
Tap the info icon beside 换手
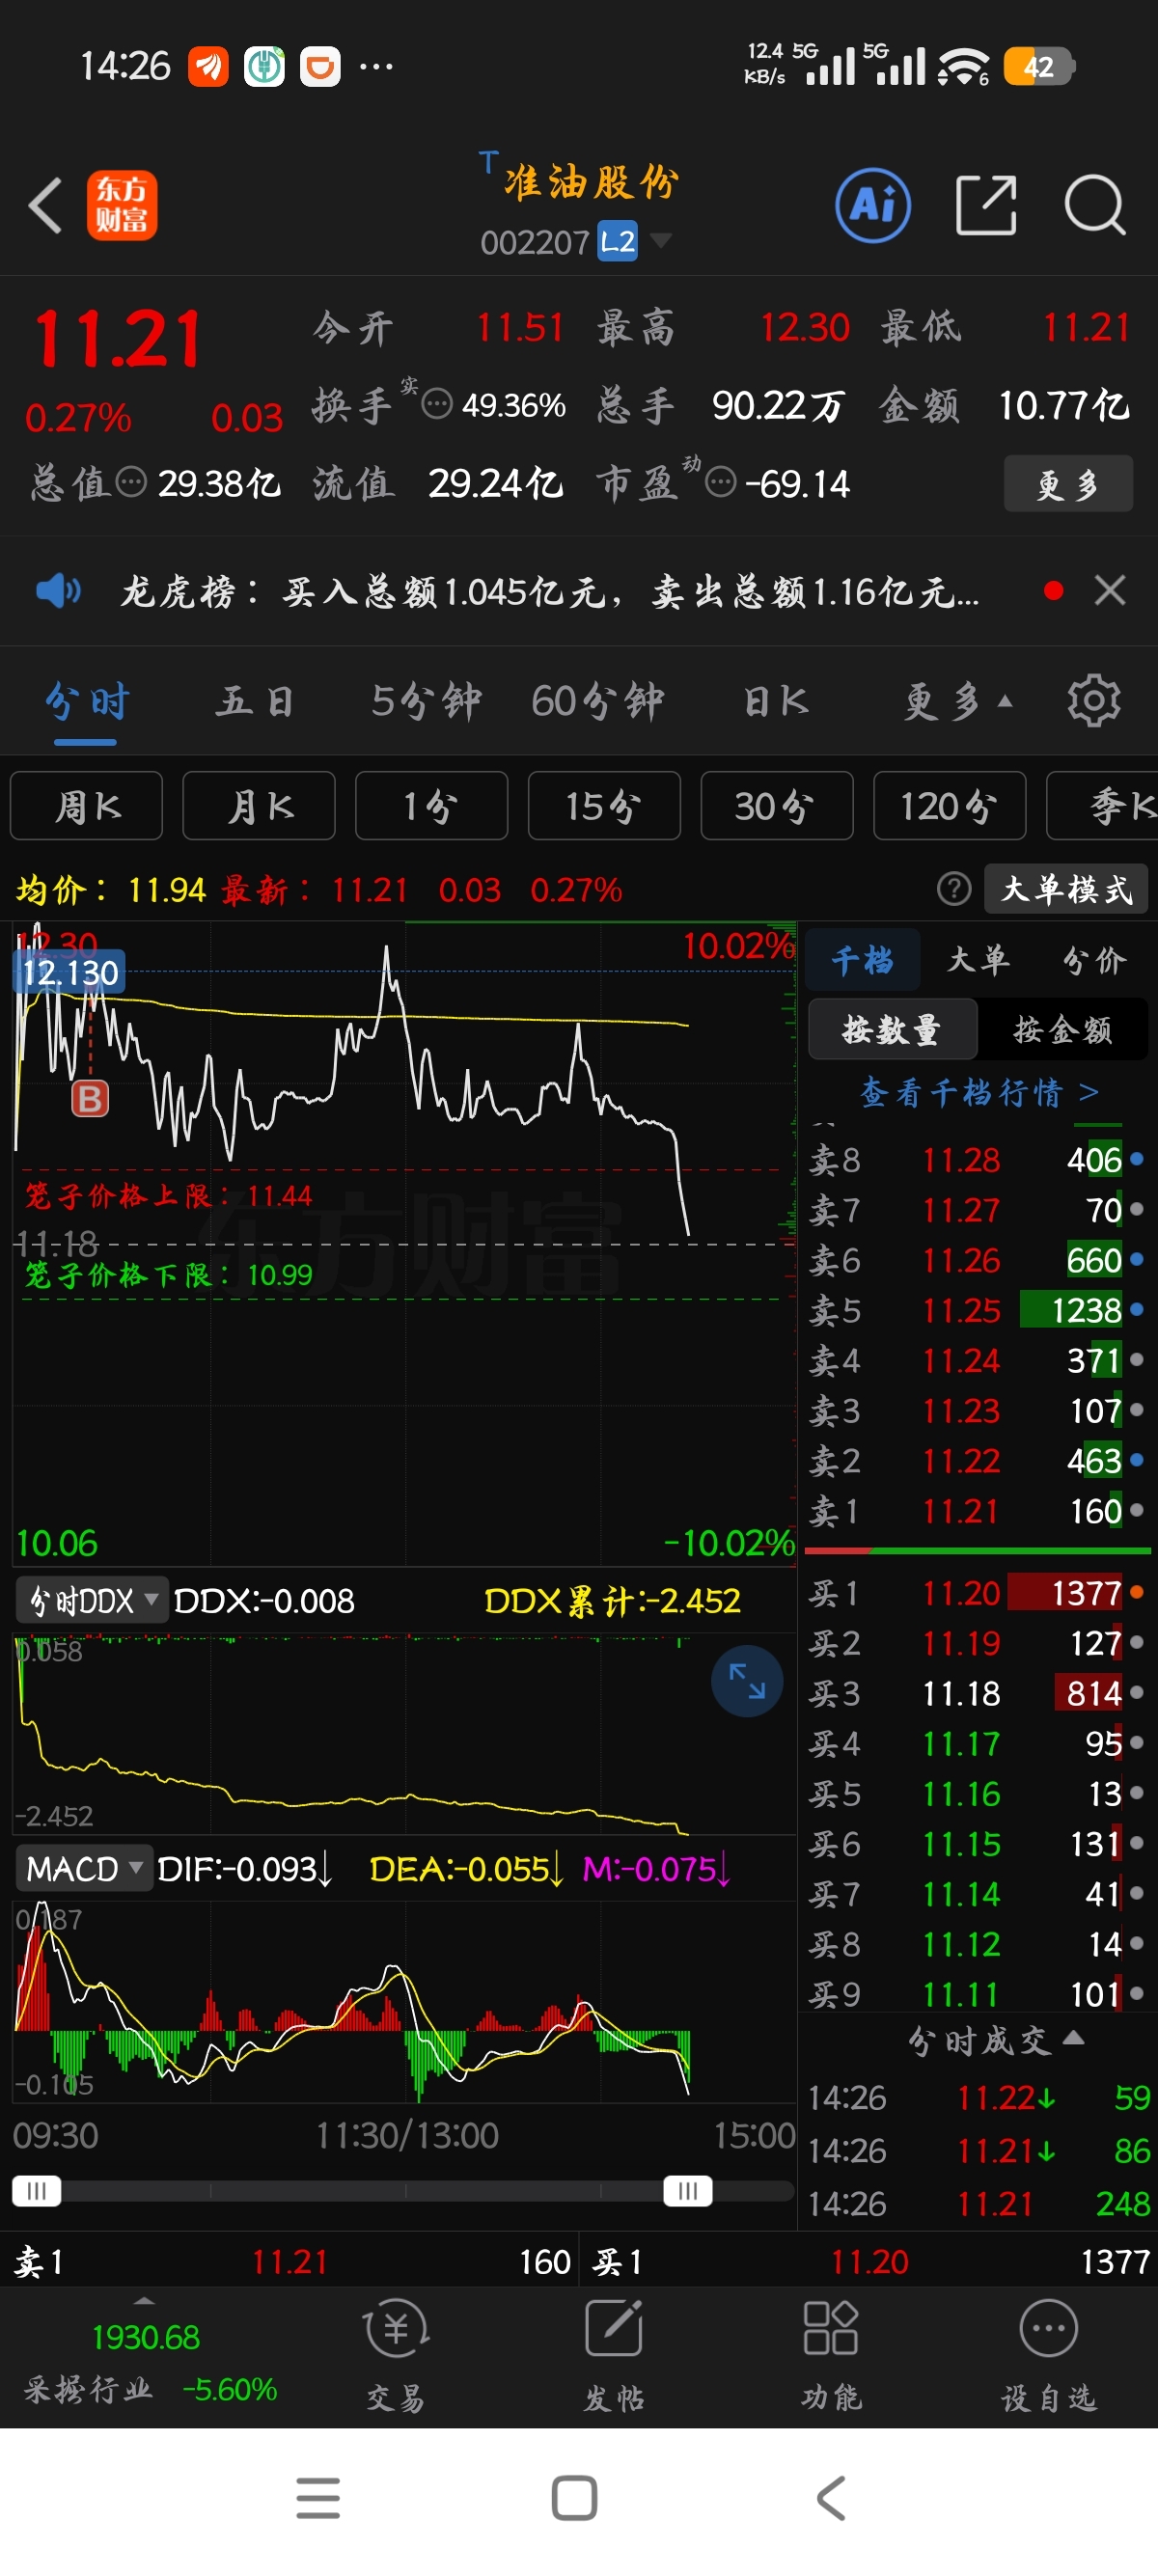point(436,405)
